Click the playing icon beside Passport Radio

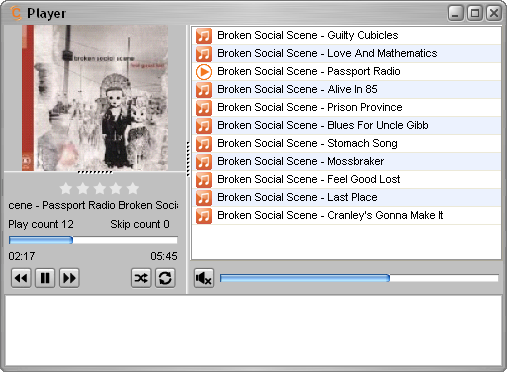pos(204,72)
